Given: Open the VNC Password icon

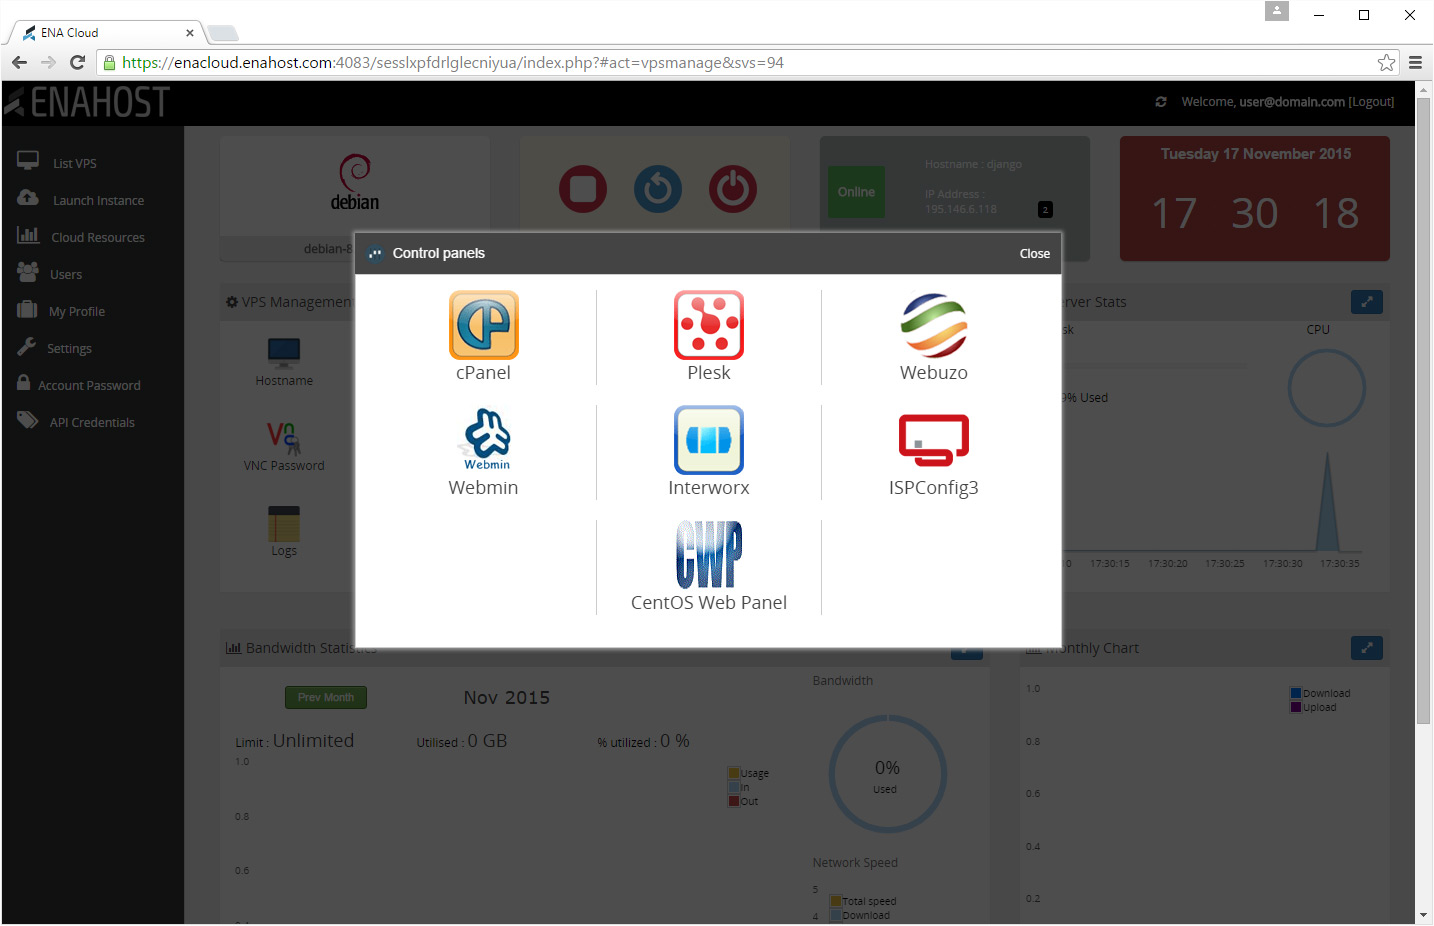Looking at the screenshot, I should click(284, 438).
